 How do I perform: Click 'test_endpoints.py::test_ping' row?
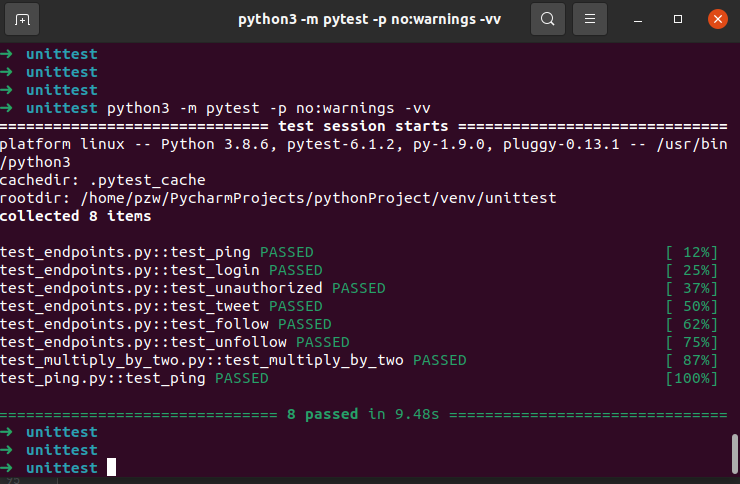[359, 252]
